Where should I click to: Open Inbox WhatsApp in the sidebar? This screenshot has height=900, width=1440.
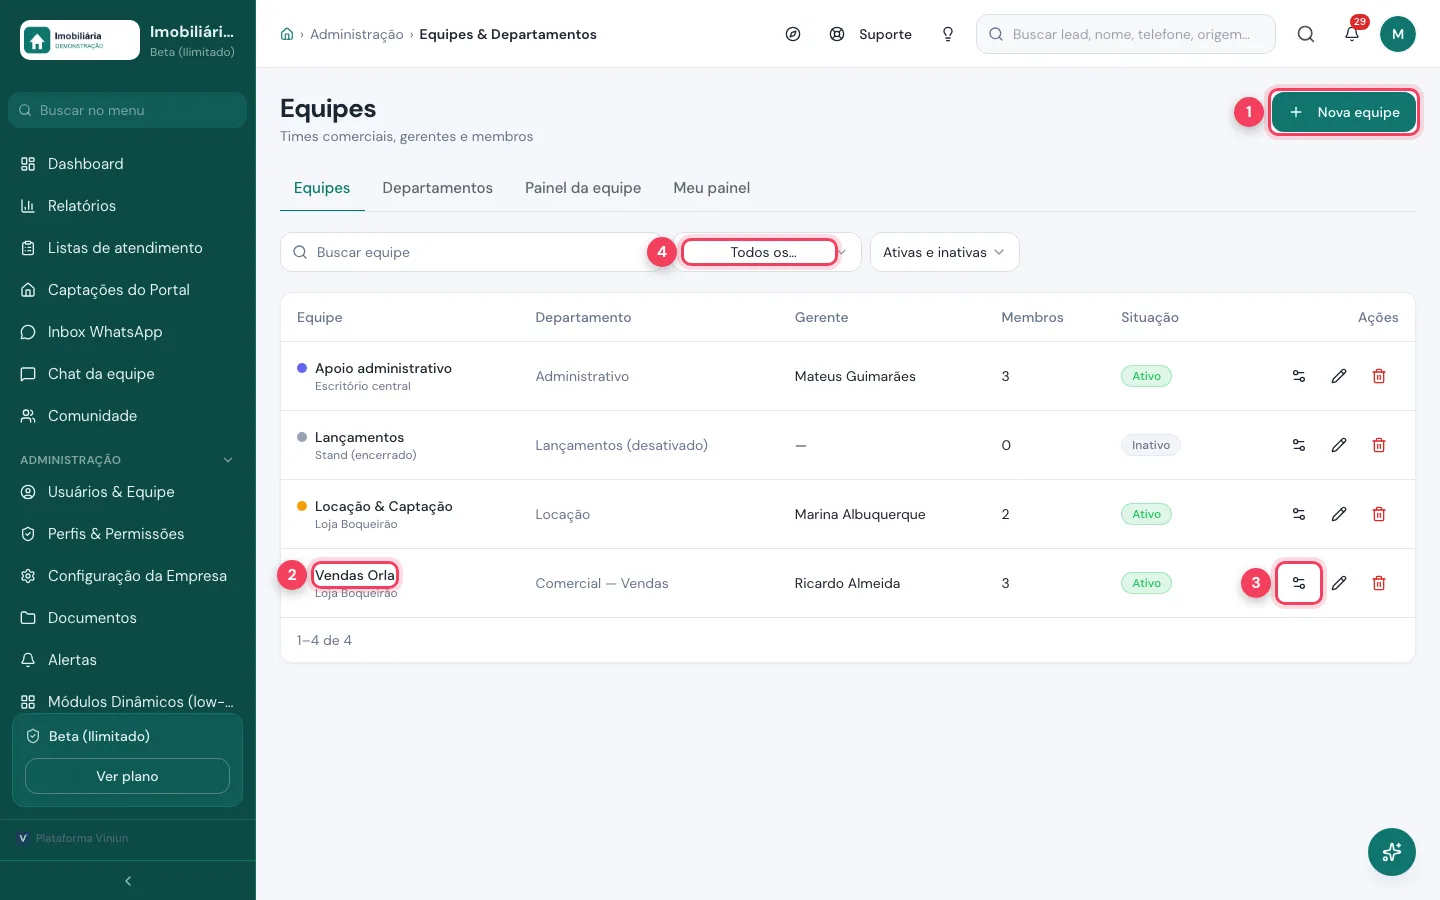click(x=127, y=332)
